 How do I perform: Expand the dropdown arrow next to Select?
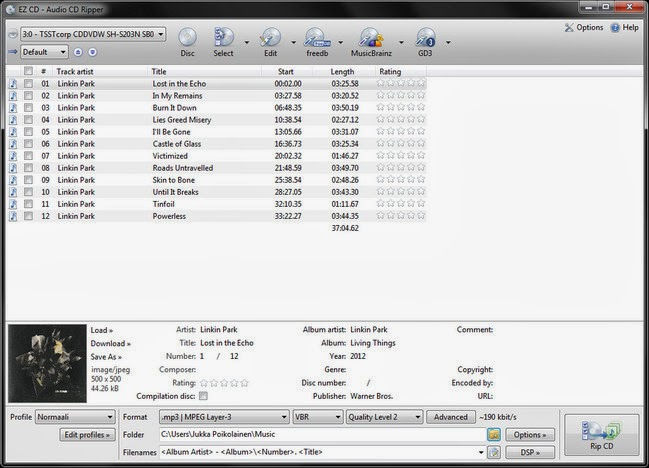point(247,42)
